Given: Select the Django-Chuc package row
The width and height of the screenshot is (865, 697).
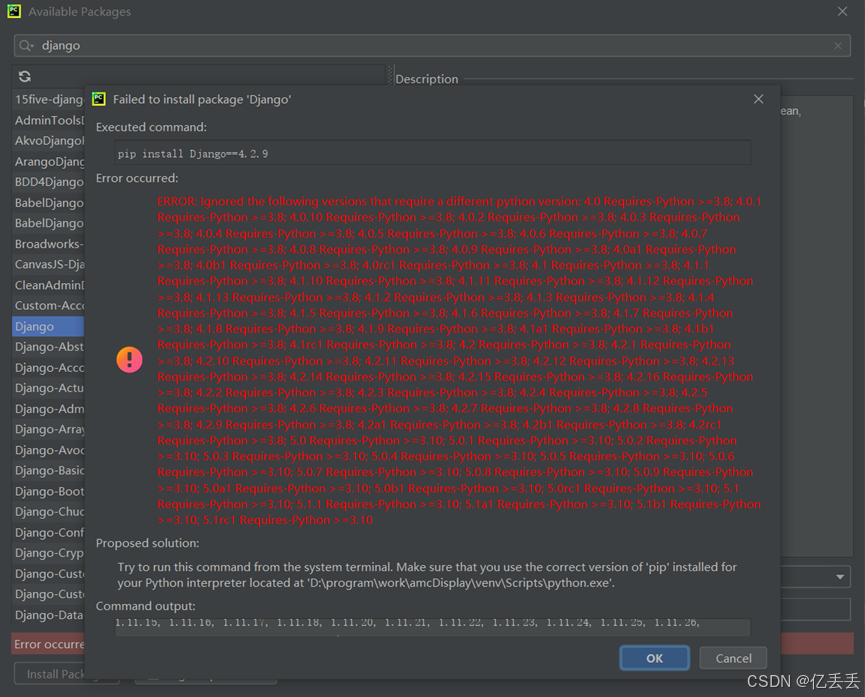Looking at the screenshot, I should coord(49,512).
